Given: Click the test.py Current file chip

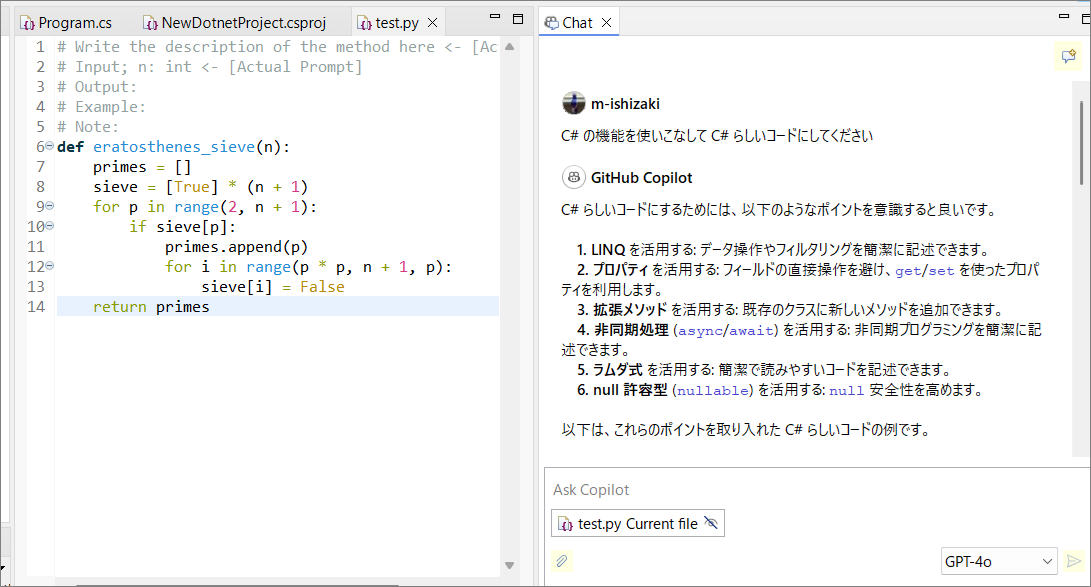Looking at the screenshot, I should tap(637, 524).
